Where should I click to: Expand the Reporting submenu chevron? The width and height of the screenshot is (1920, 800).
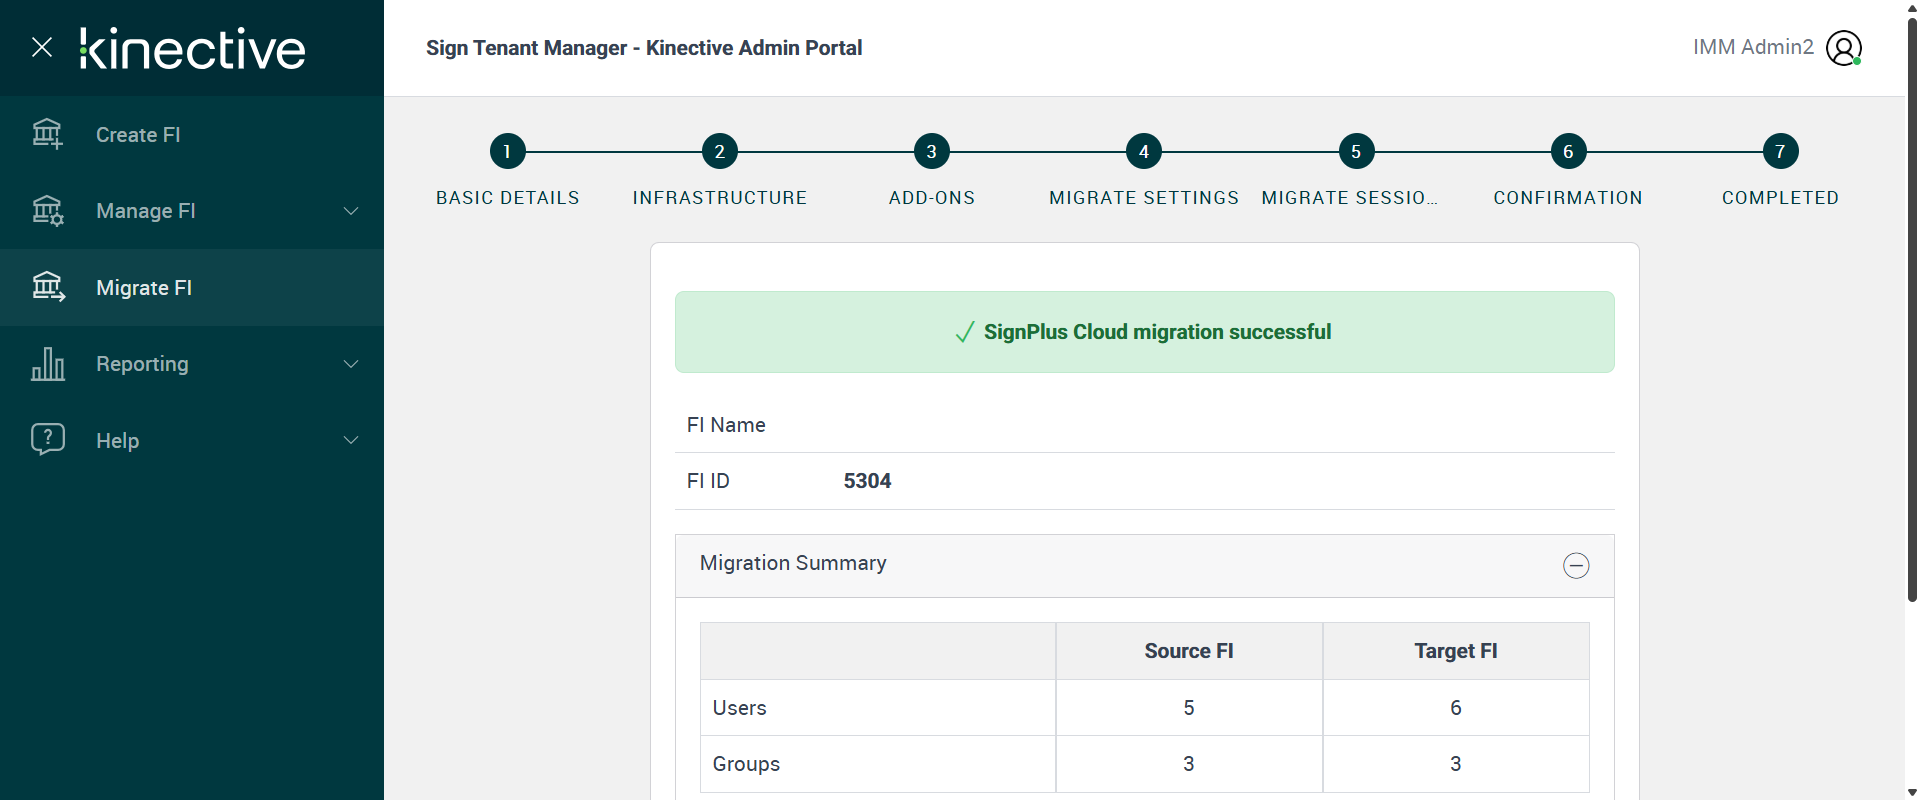tap(351, 364)
